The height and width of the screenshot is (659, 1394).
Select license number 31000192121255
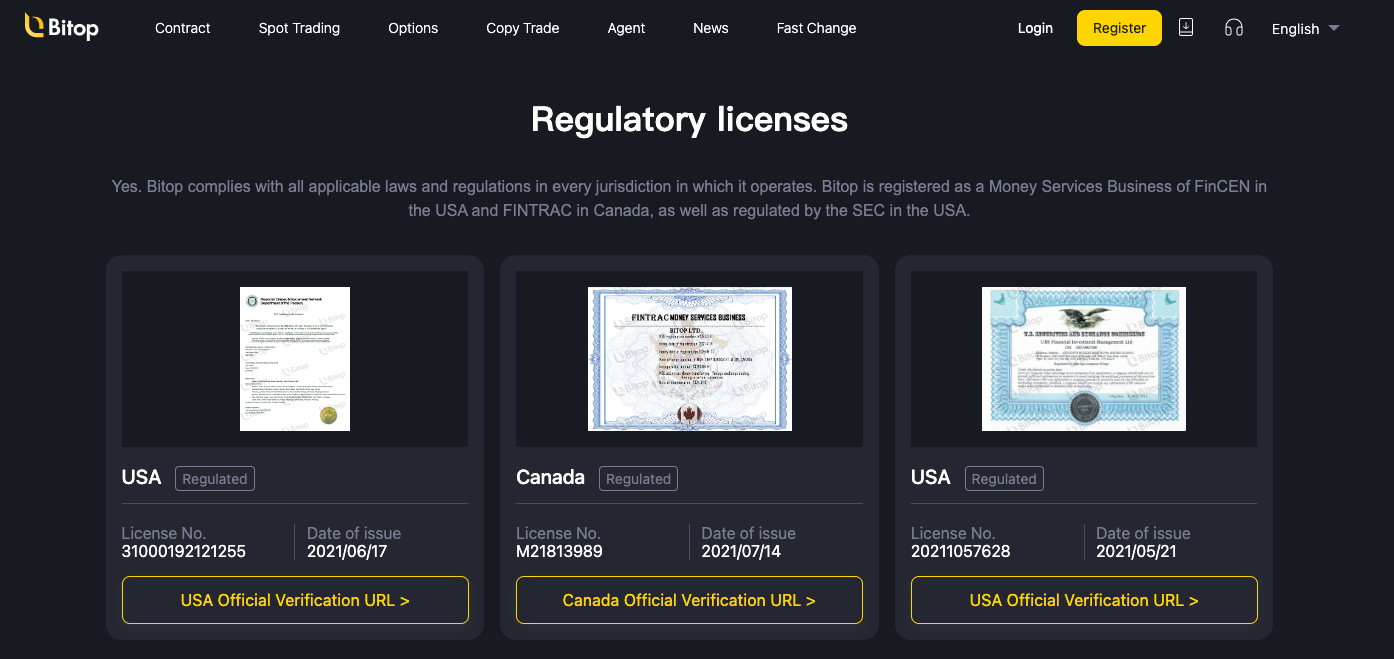[x=184, y=551]
